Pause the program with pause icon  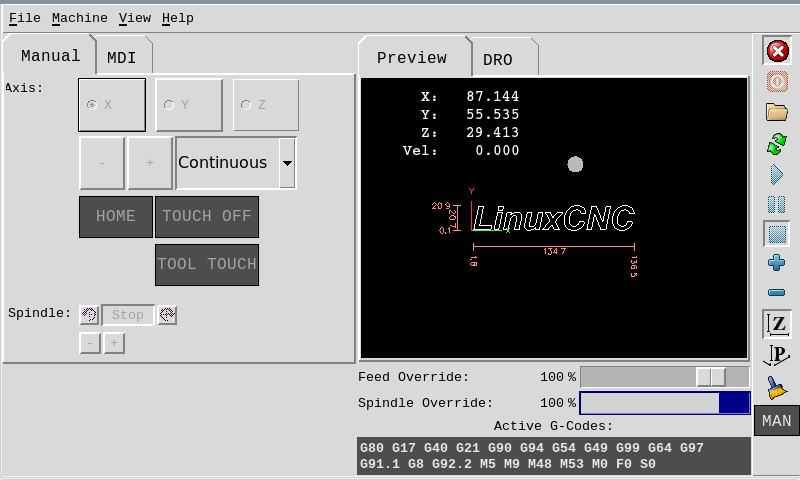click(777, 205)
